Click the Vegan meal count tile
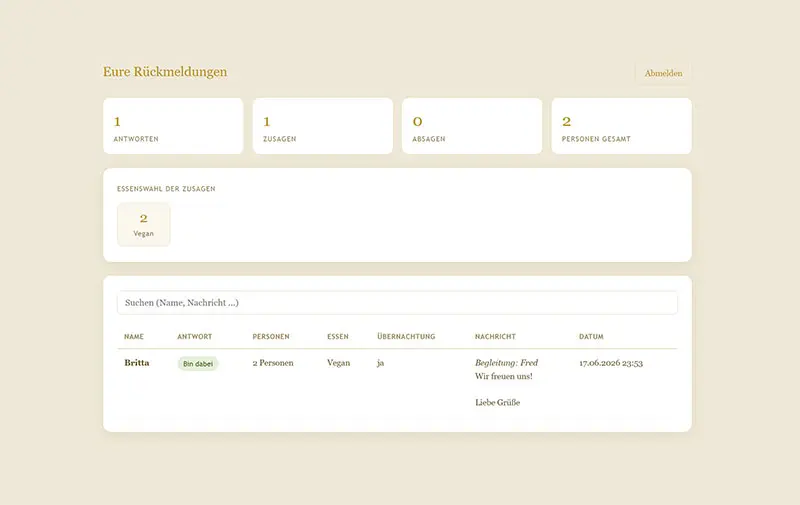 143,224
